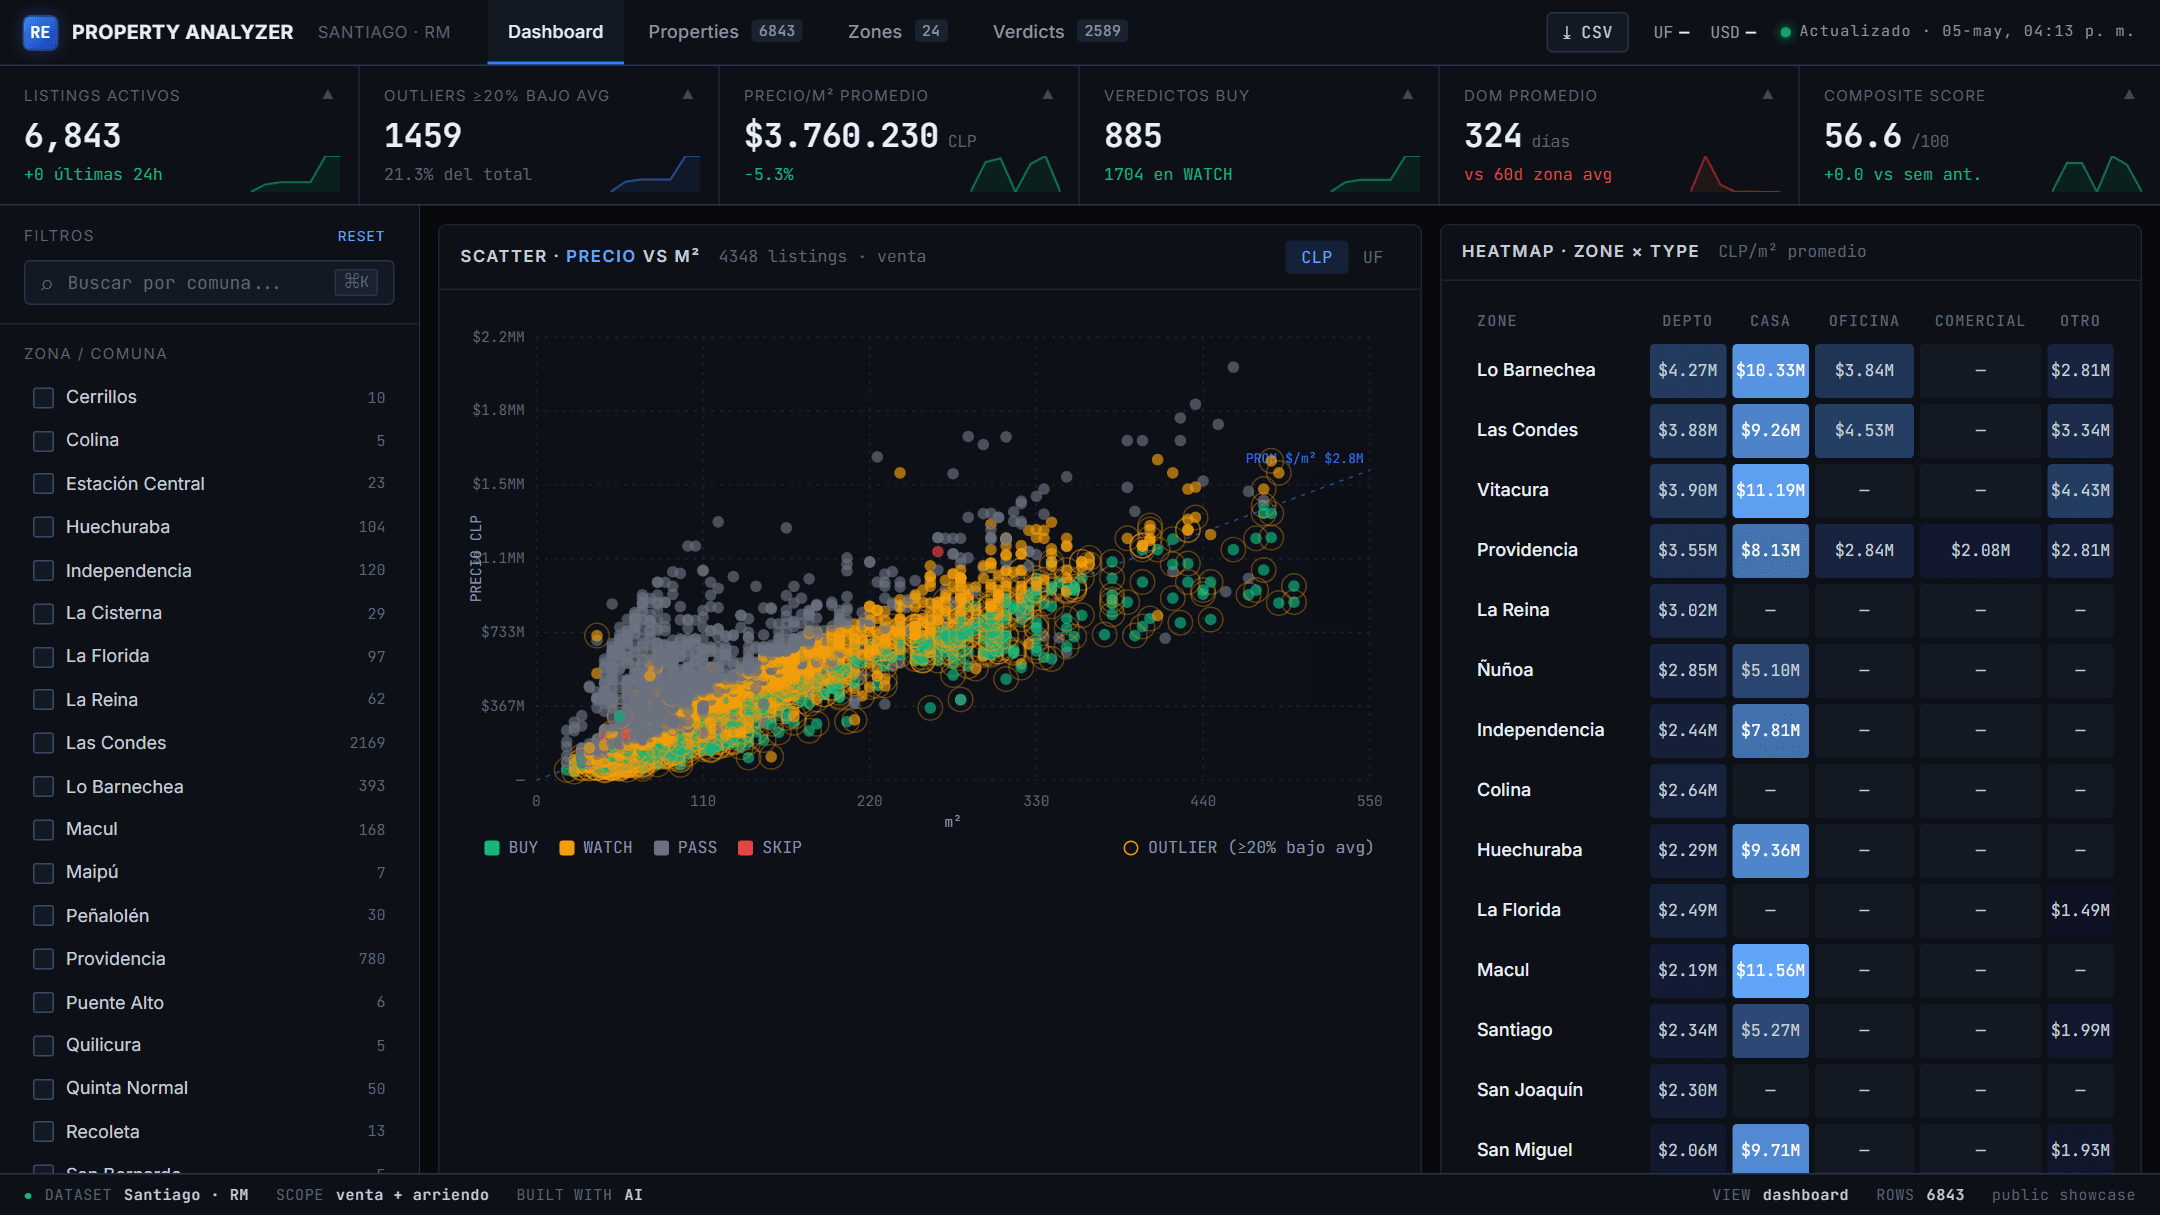This screenshot has width=2160, height=1215.
Task: Check the Lo Barnechea filter checkbox
Action: (43, 787)
